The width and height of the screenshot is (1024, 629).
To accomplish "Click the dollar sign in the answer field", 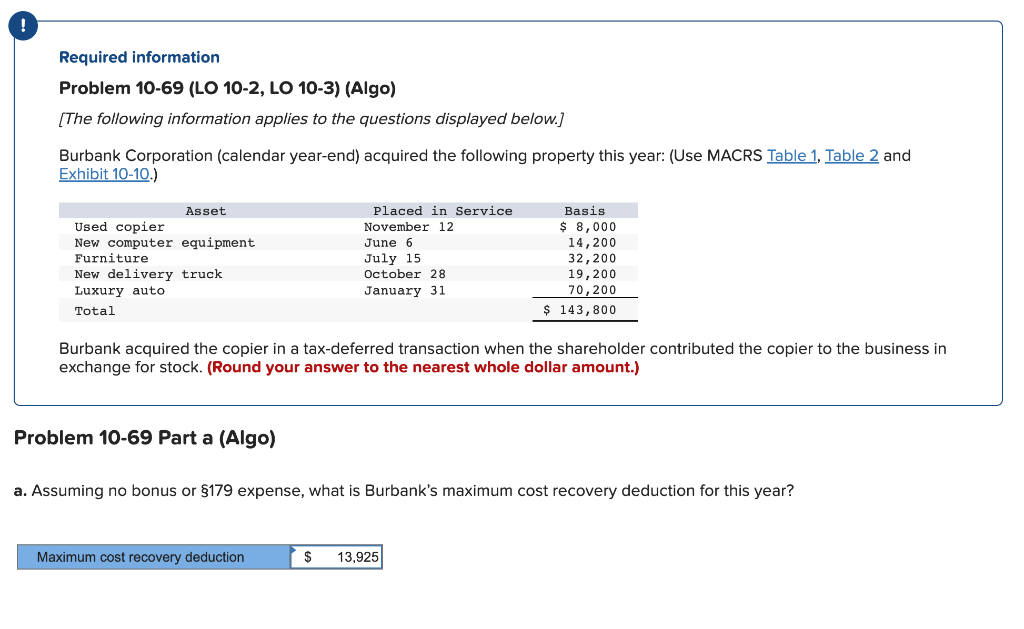I will coord(307,557).
